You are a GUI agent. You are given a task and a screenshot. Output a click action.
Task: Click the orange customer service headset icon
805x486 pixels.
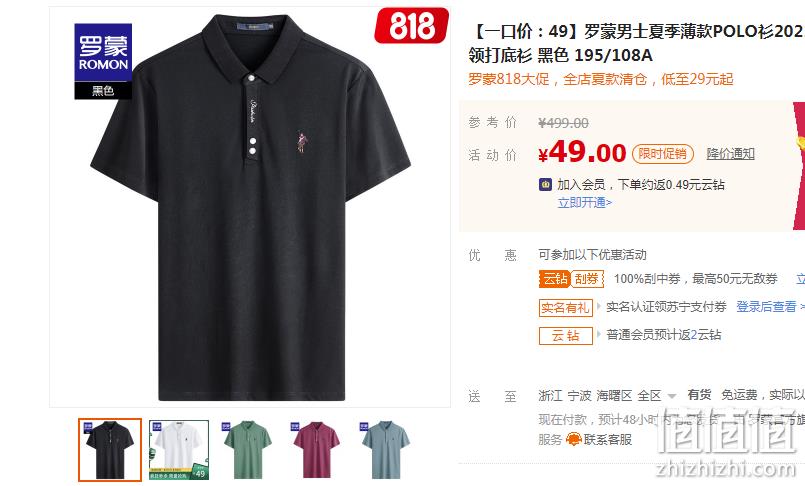(573, 439)
